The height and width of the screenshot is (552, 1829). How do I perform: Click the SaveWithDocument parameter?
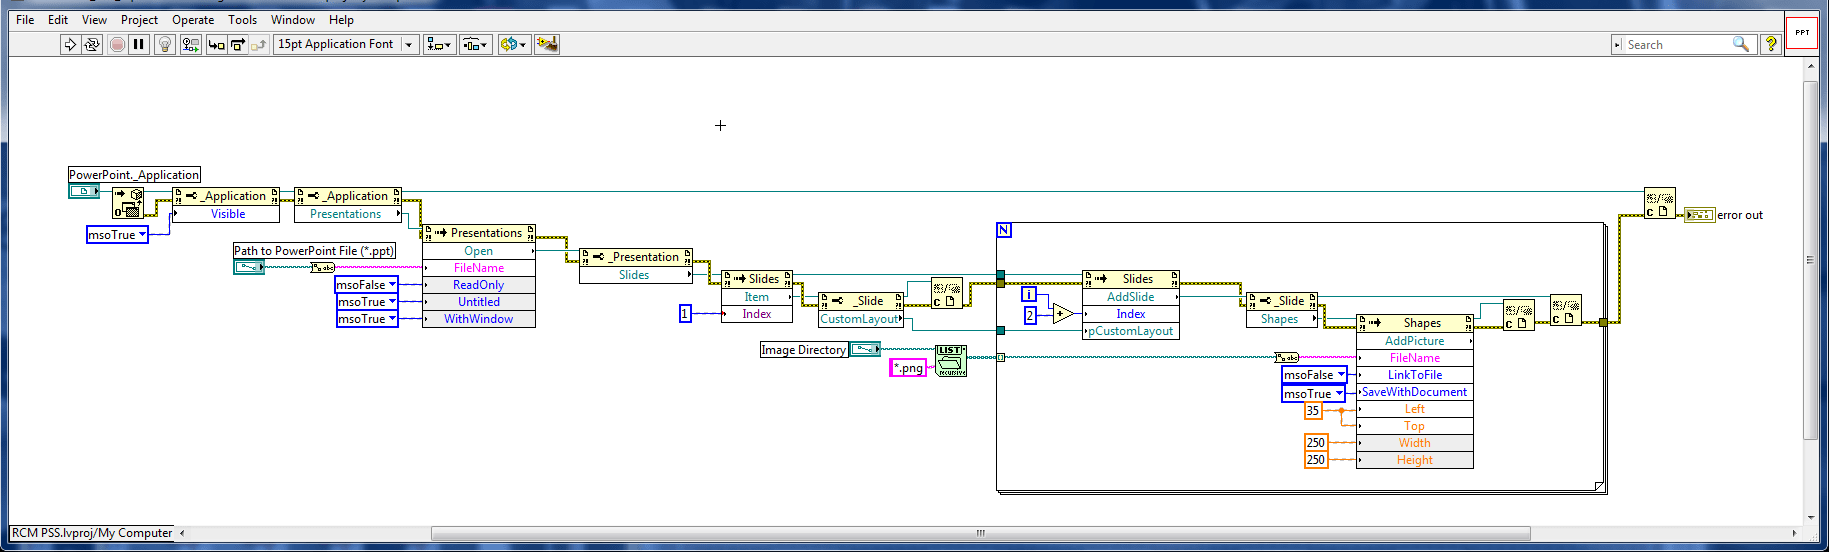coord(1414,392)
